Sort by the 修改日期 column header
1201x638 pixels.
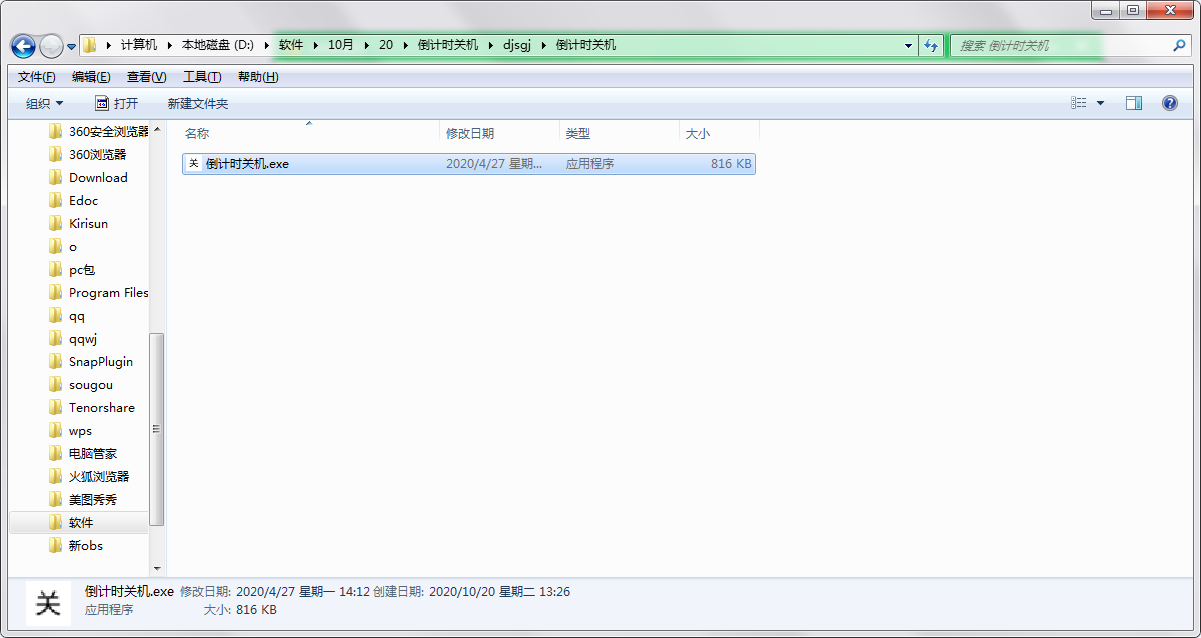pyautogui.click(x=470, y=133)
